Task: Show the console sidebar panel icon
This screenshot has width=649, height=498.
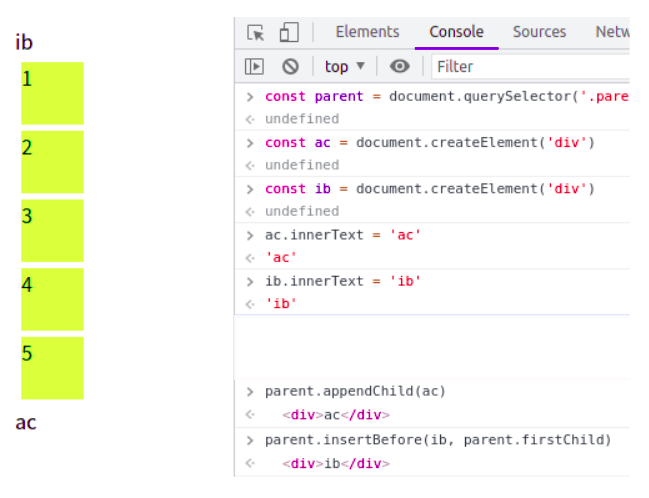Action: 254,67
